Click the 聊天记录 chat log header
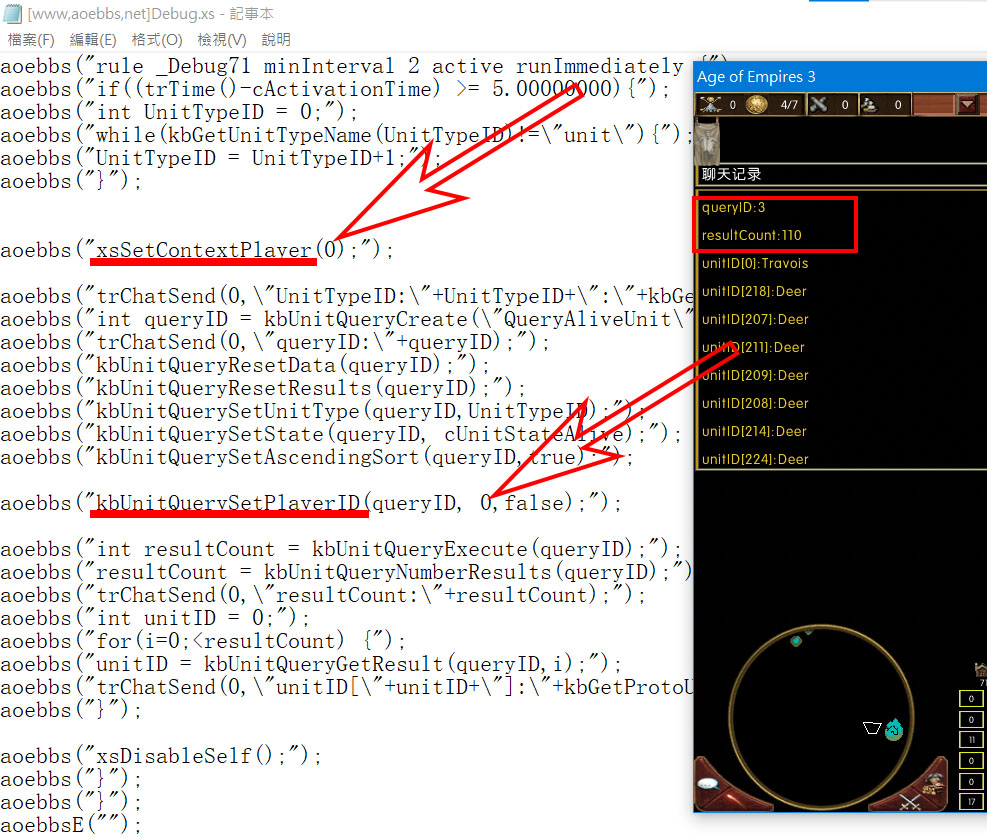The image size is (987, 838). click(731, 174)
